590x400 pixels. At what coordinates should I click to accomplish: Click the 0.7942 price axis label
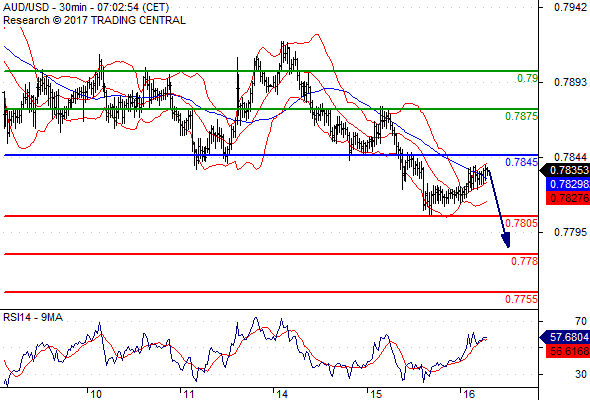(570, 8)
